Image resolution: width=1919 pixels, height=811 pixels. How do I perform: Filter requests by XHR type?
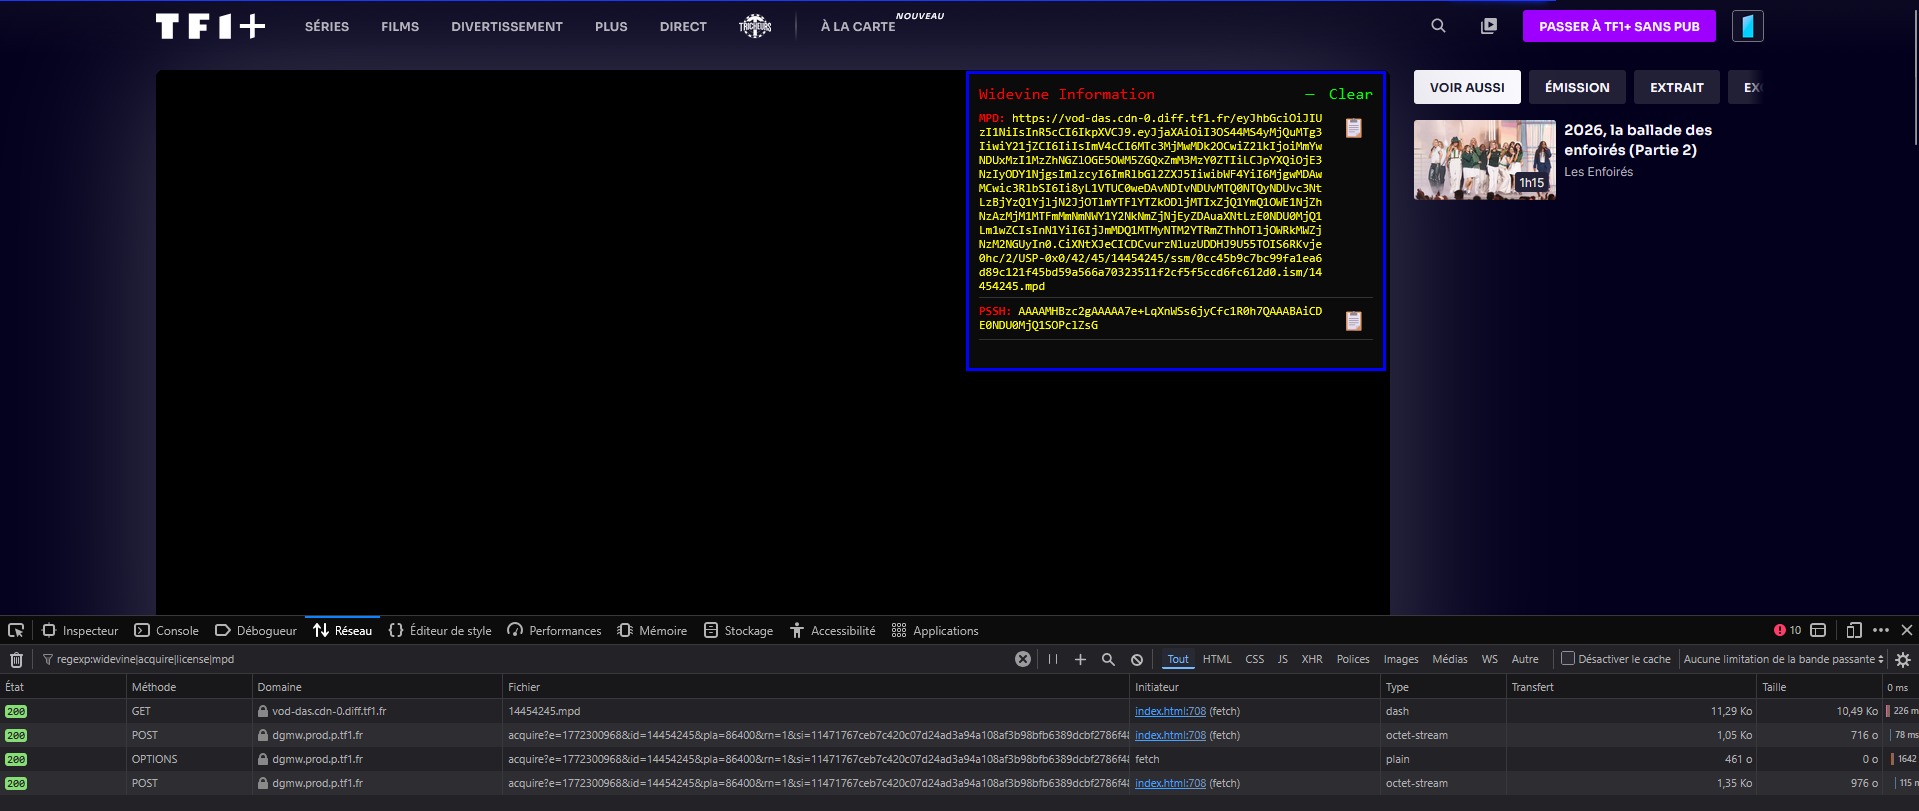[1311, 659]
